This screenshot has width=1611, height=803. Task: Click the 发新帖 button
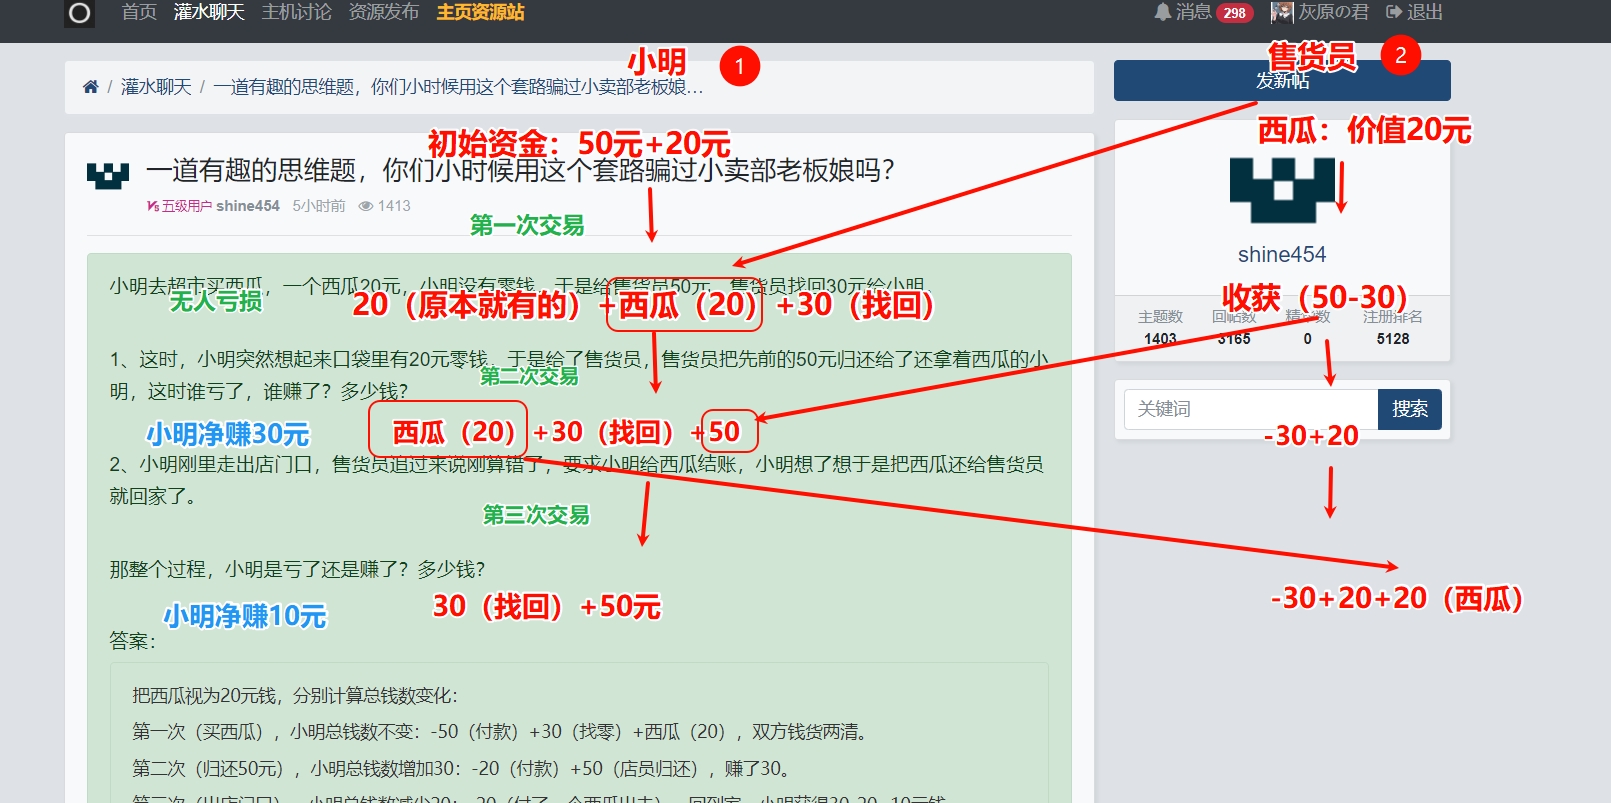tap(1282, 80)
